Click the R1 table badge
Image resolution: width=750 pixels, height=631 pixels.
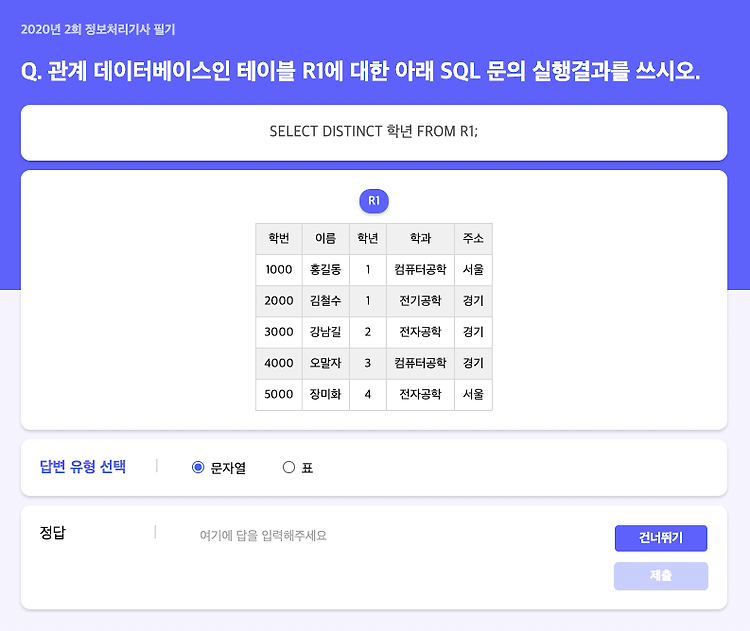coord(374,201)
